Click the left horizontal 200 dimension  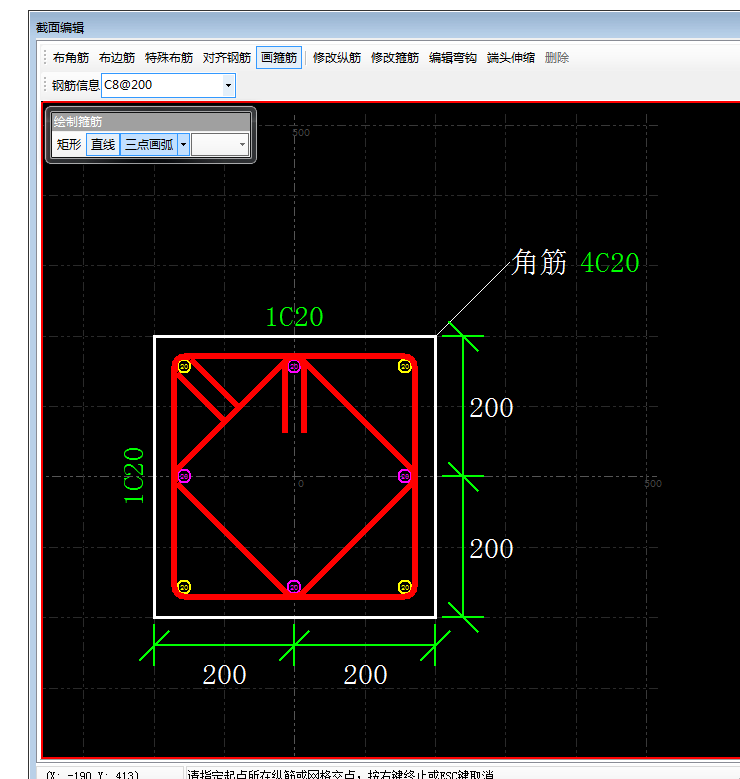224,675
